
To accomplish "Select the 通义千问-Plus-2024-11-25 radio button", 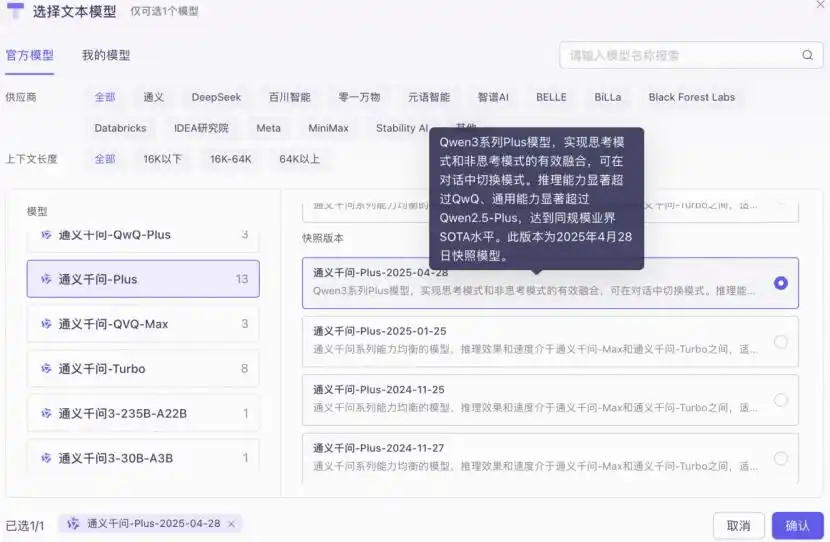I will point(781,400).
